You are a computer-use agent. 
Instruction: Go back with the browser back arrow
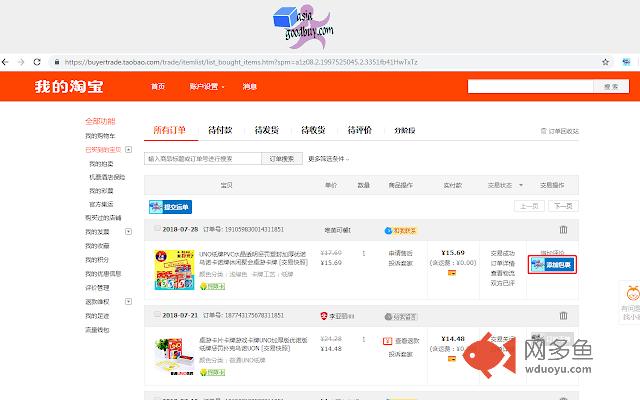click(x=5, y=62)
